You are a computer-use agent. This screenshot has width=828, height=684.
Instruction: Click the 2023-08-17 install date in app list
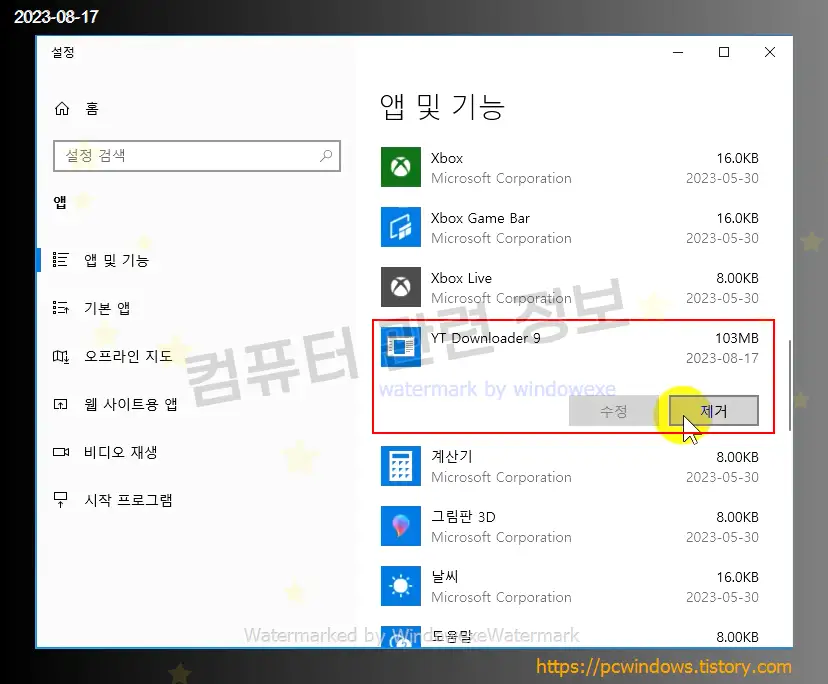(x=722, y=358)
